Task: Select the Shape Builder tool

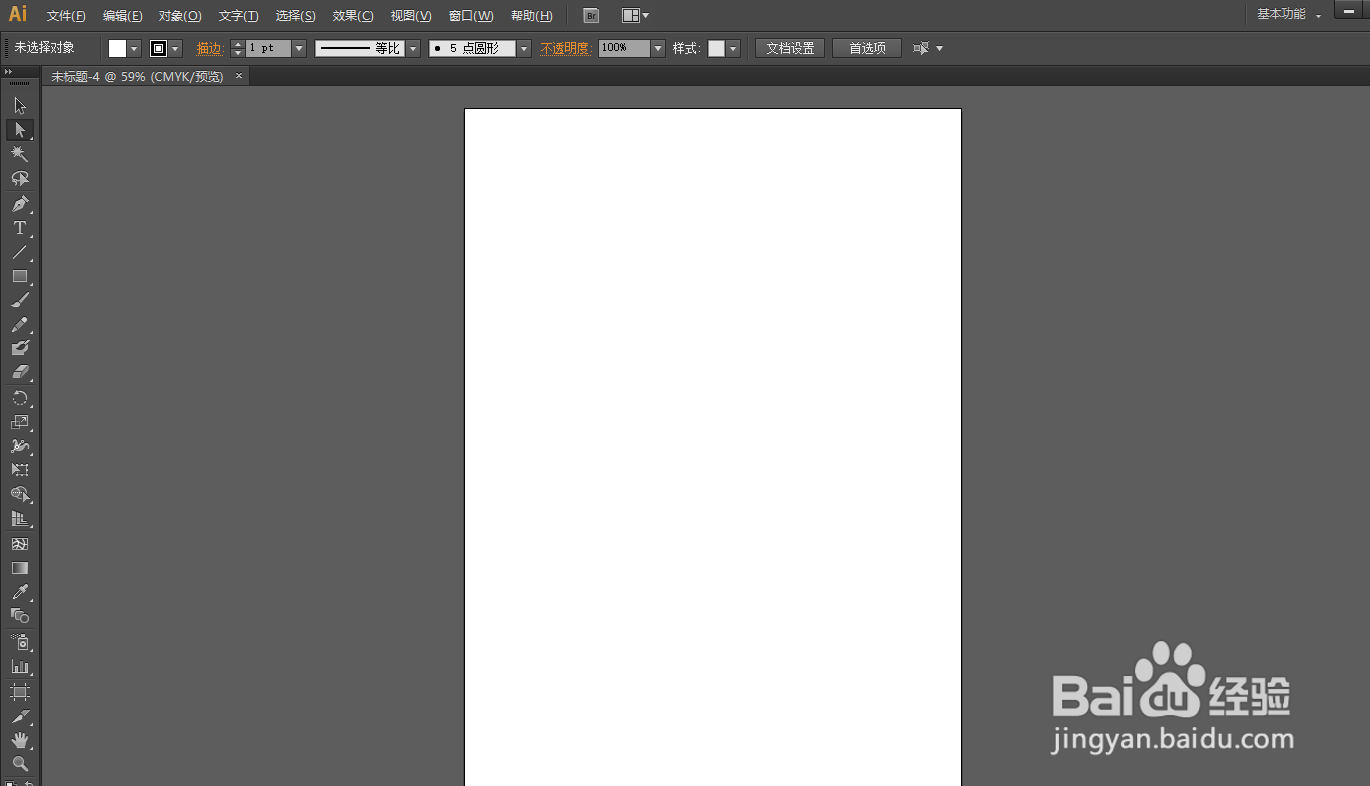Action: [x=20, y=495]
